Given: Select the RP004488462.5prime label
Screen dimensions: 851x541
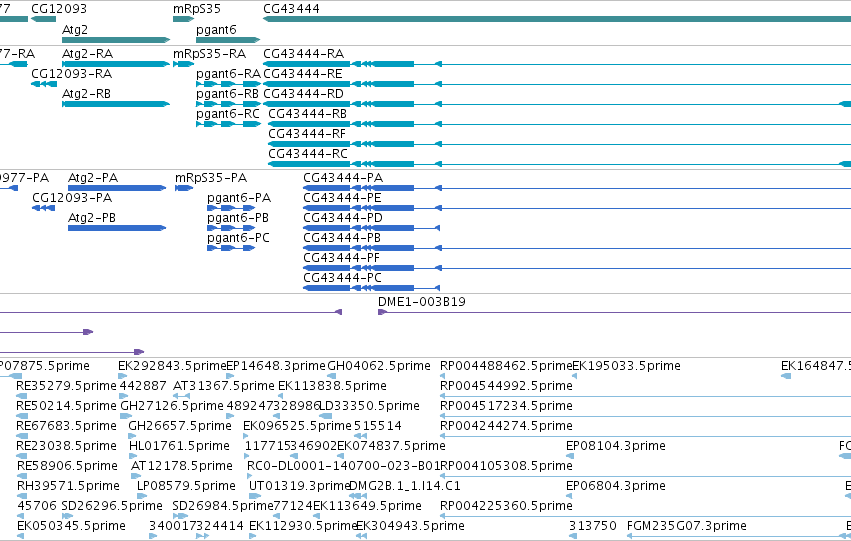Looking at the screenshot, I should point(506,366).
